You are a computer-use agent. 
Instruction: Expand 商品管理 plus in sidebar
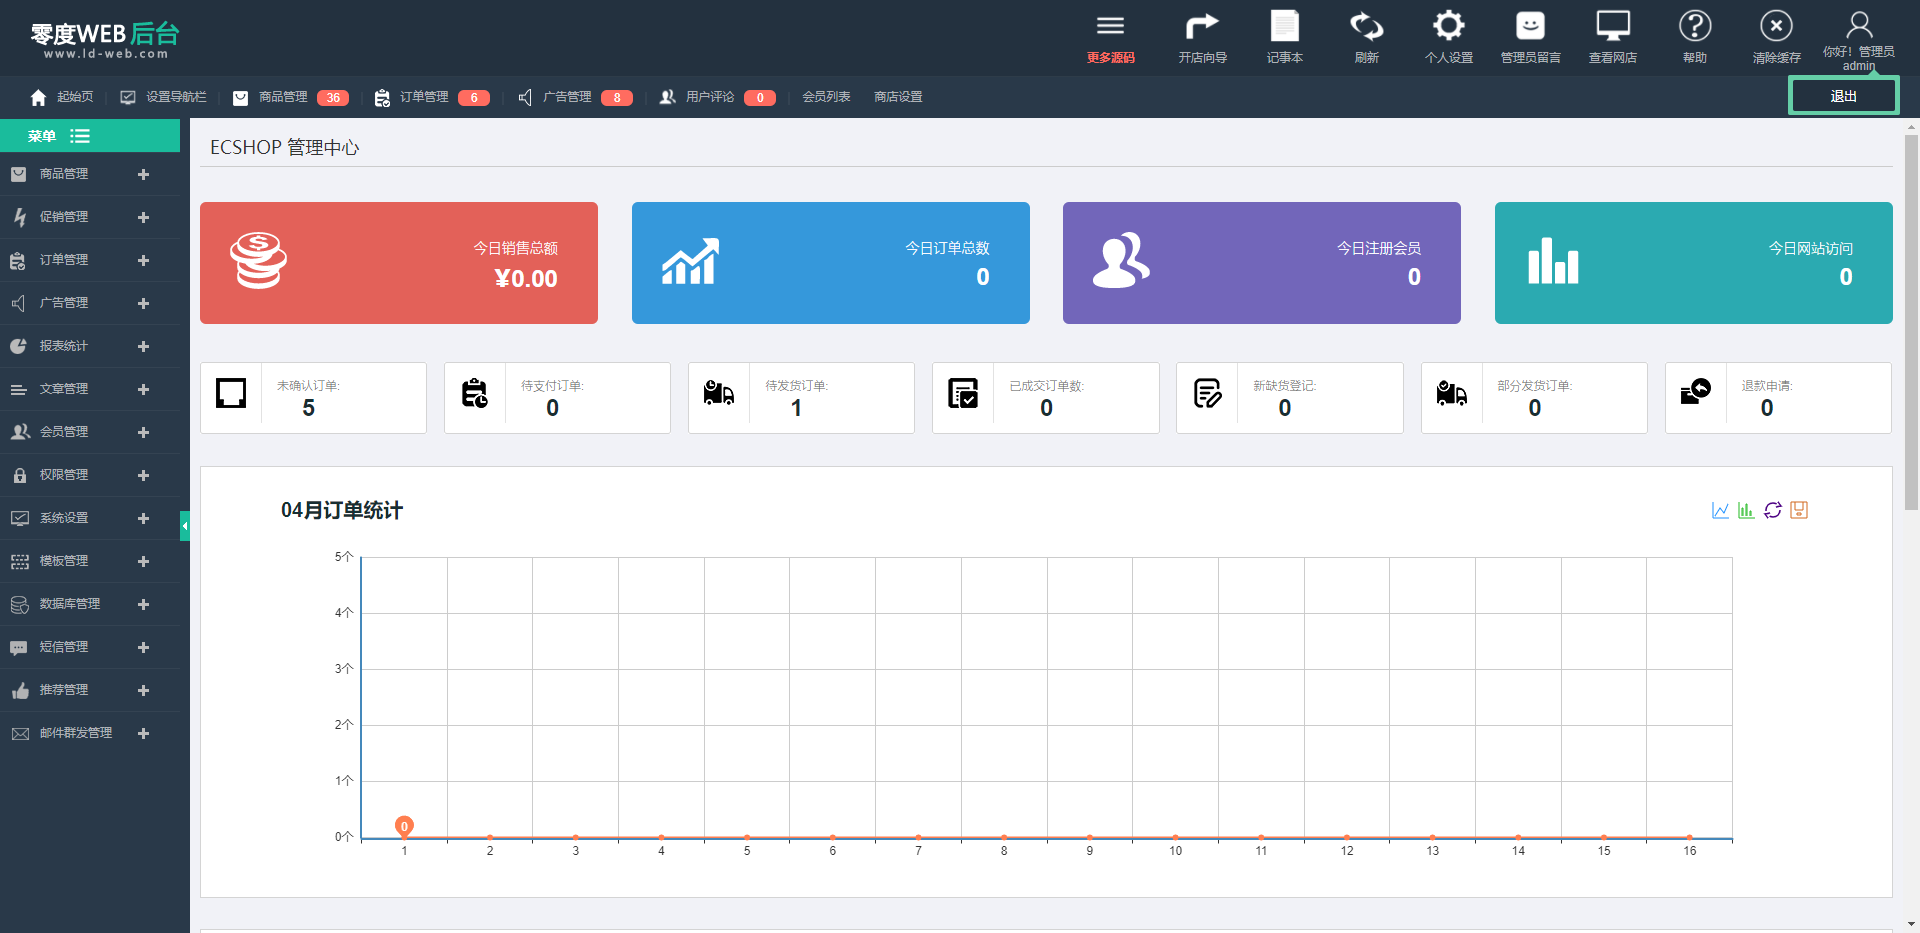[x=143, y=175]
